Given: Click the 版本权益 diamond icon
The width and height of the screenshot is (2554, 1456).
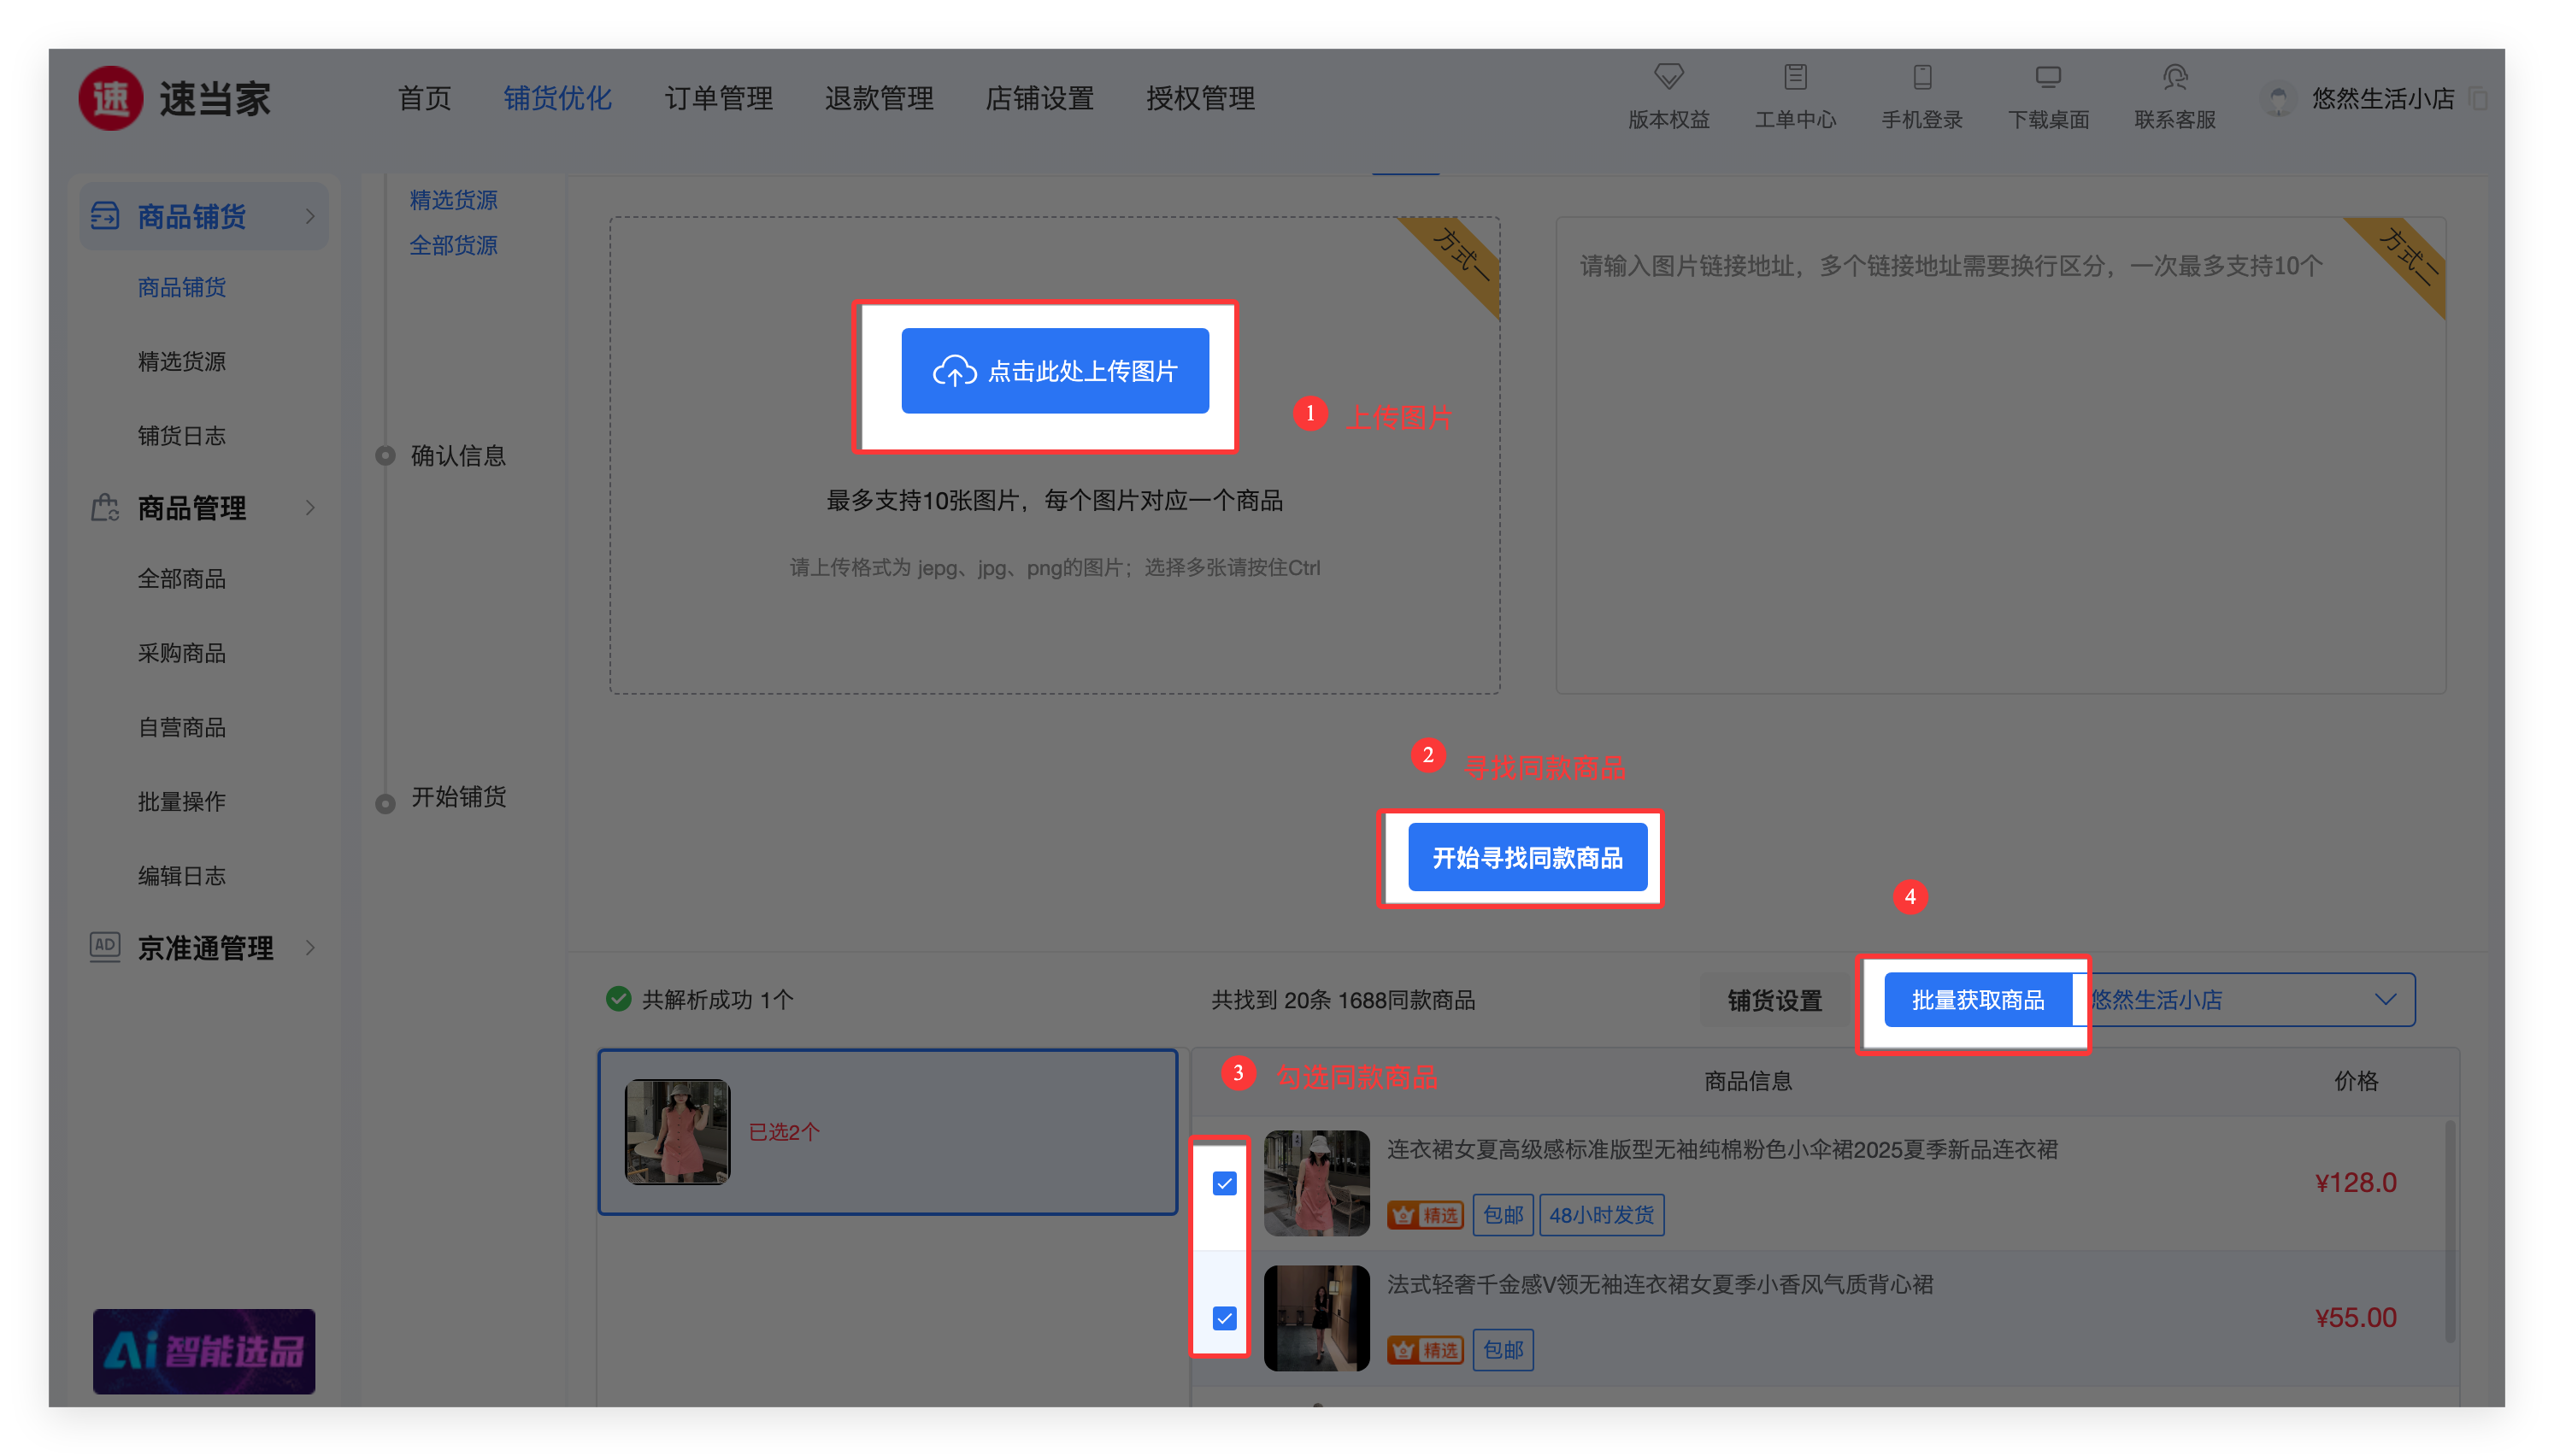Looking at the screenshot, I should tap(1668, 77).
